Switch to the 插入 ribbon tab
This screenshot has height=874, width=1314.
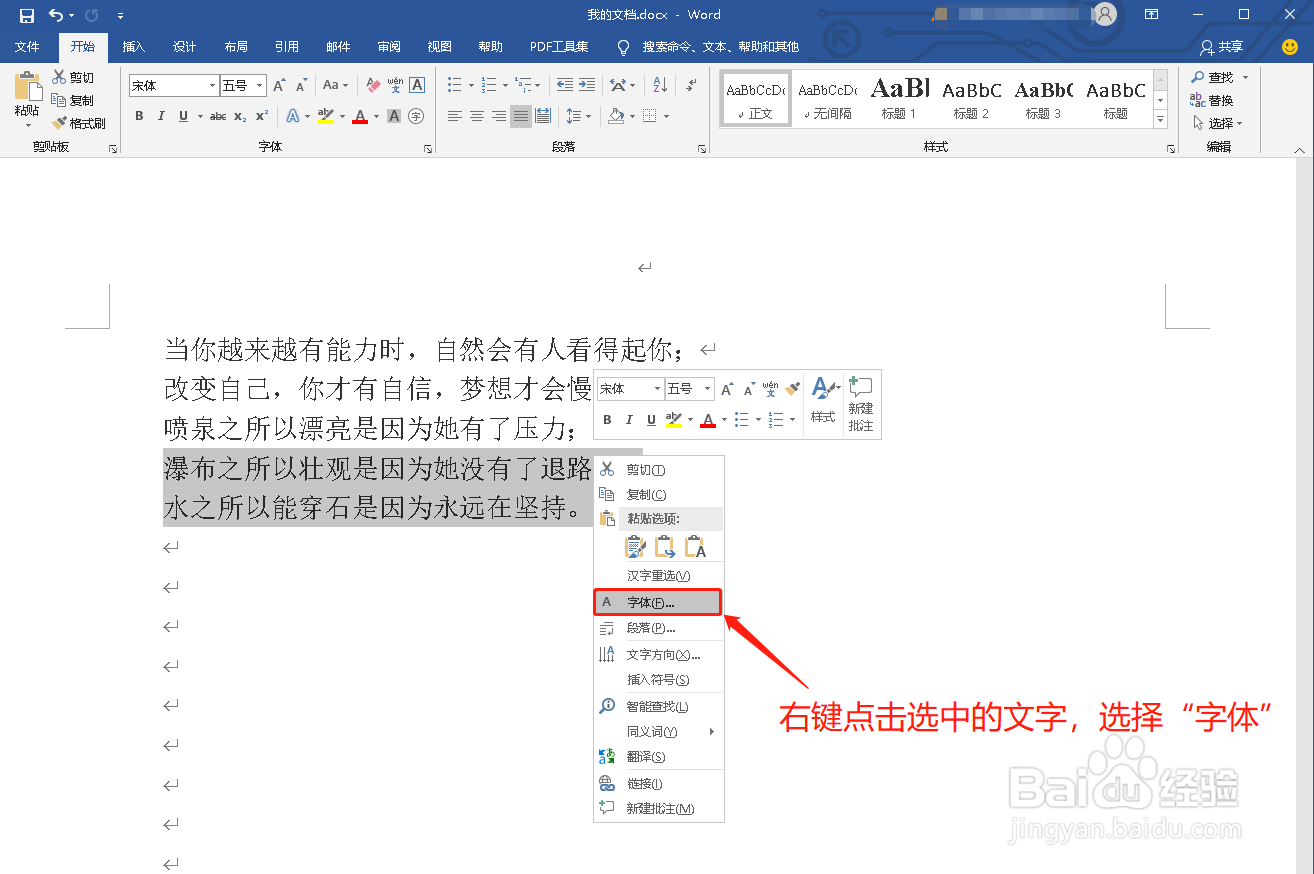[134, 47]
